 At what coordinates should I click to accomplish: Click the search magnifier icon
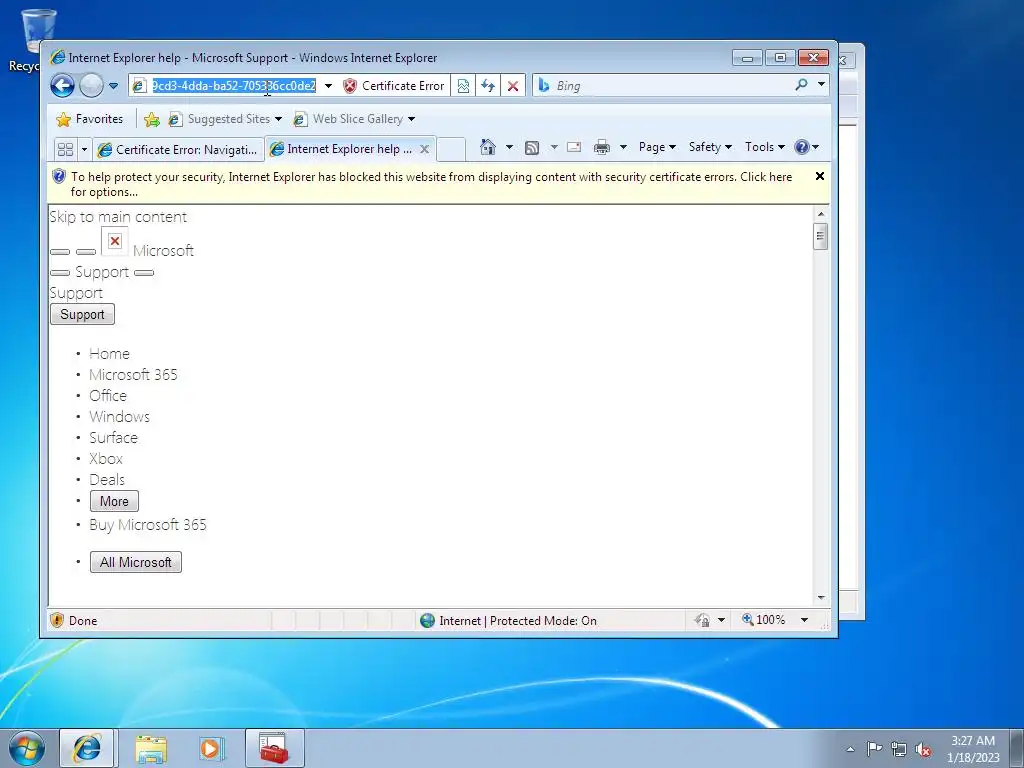(x=801, y=85)
